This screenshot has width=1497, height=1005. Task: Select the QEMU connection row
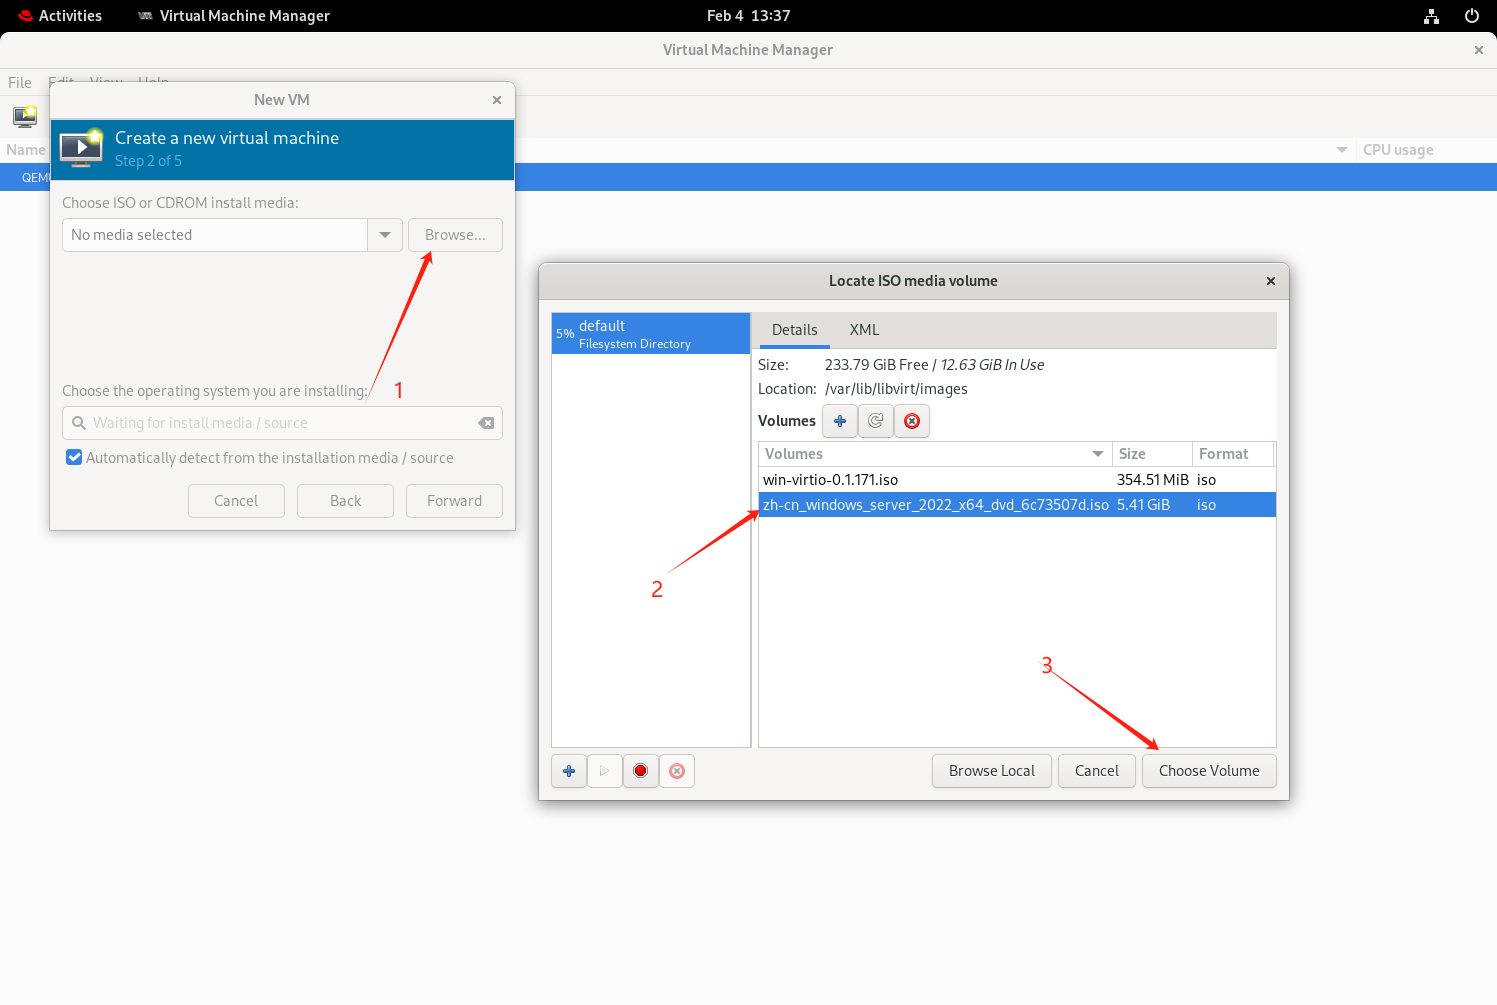(748, 177)
